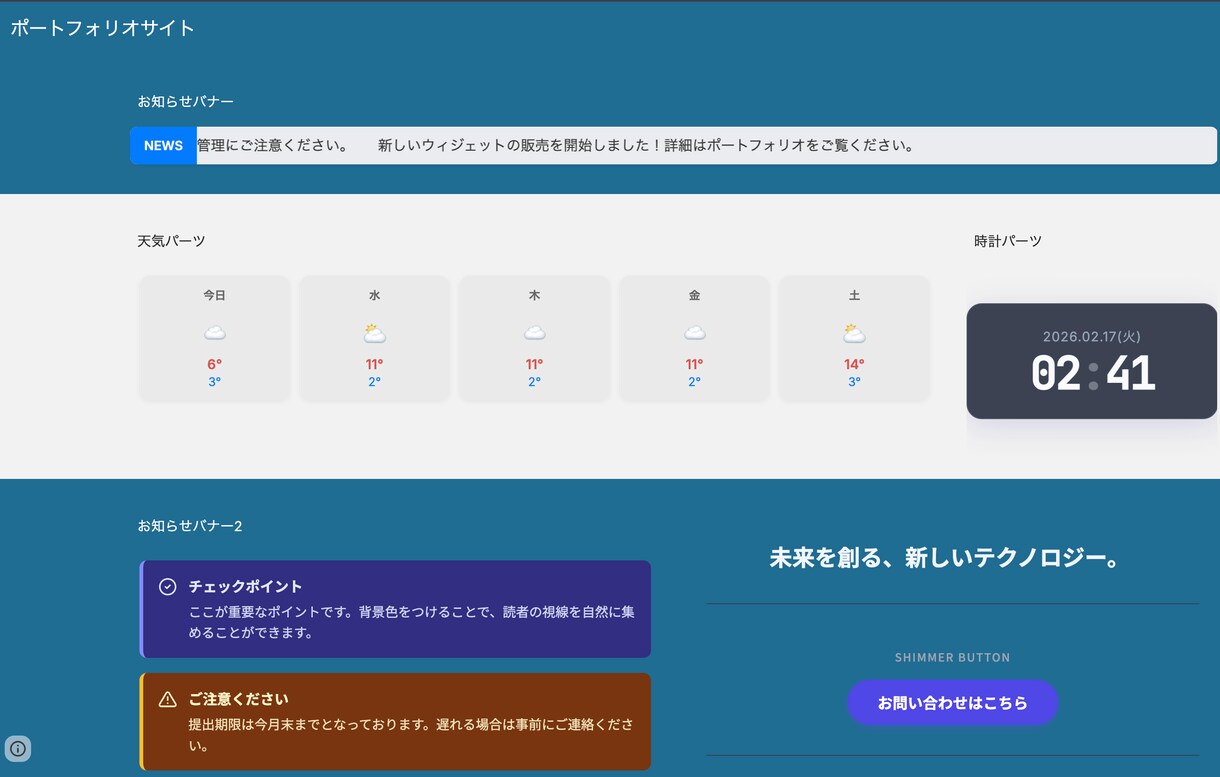1220x777 pixels.
Task: Click the 2026.02.17(火) date text
Action: 1092,337
